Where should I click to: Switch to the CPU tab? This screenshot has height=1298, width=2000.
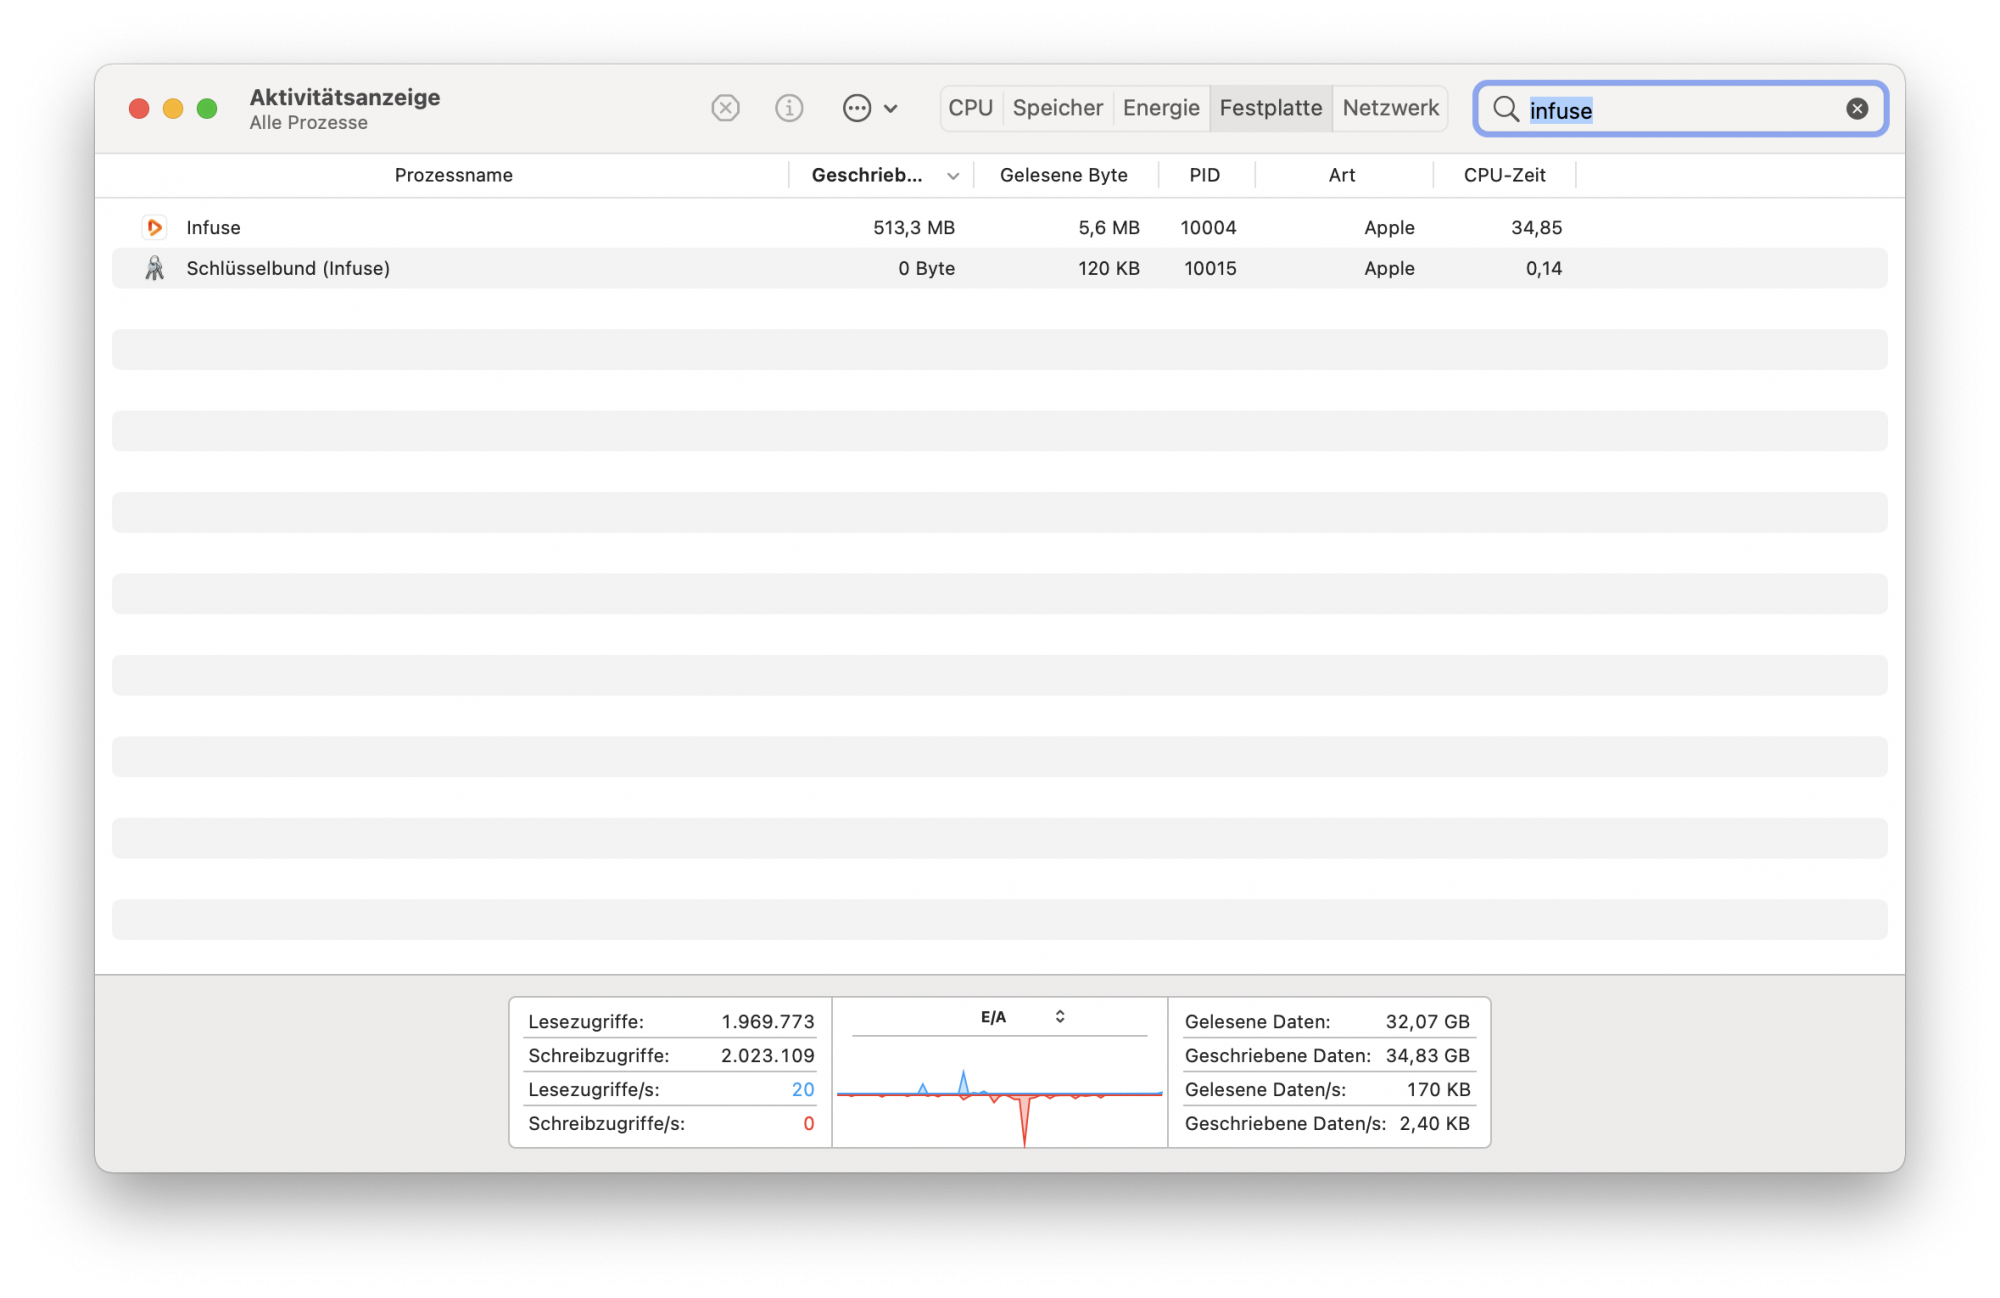(x=970, y=108)
